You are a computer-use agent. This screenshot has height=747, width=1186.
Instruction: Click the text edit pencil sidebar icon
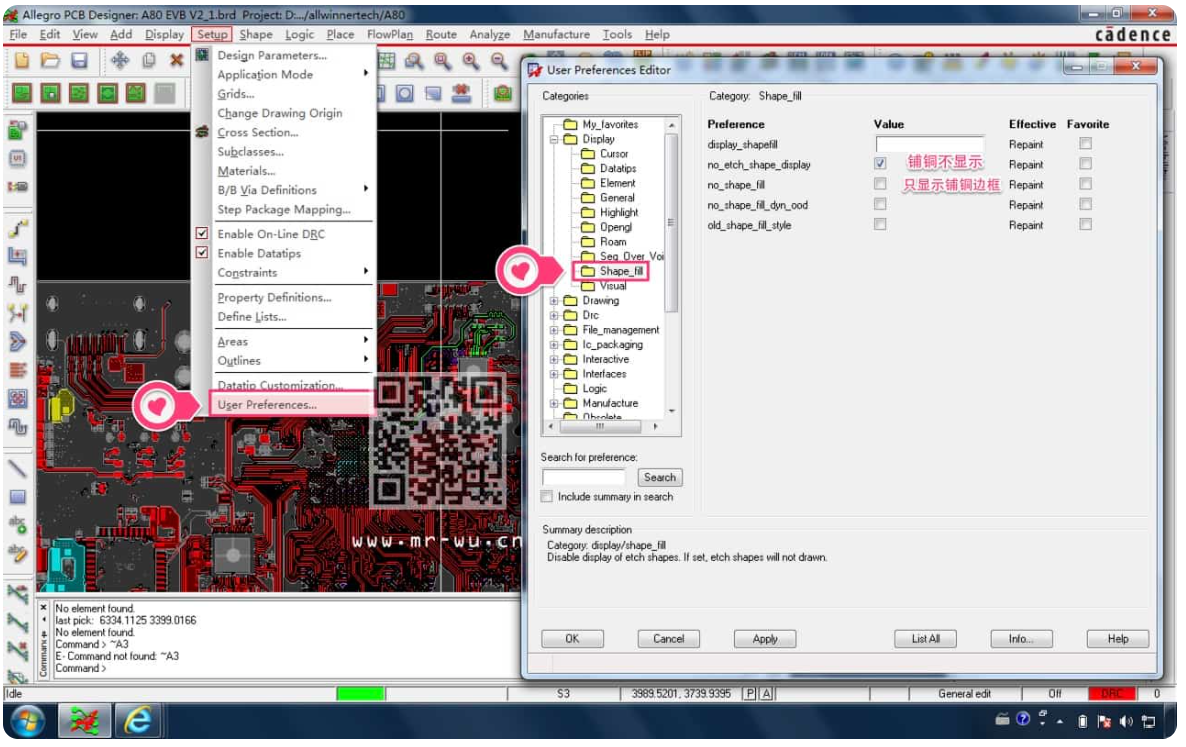17,553
